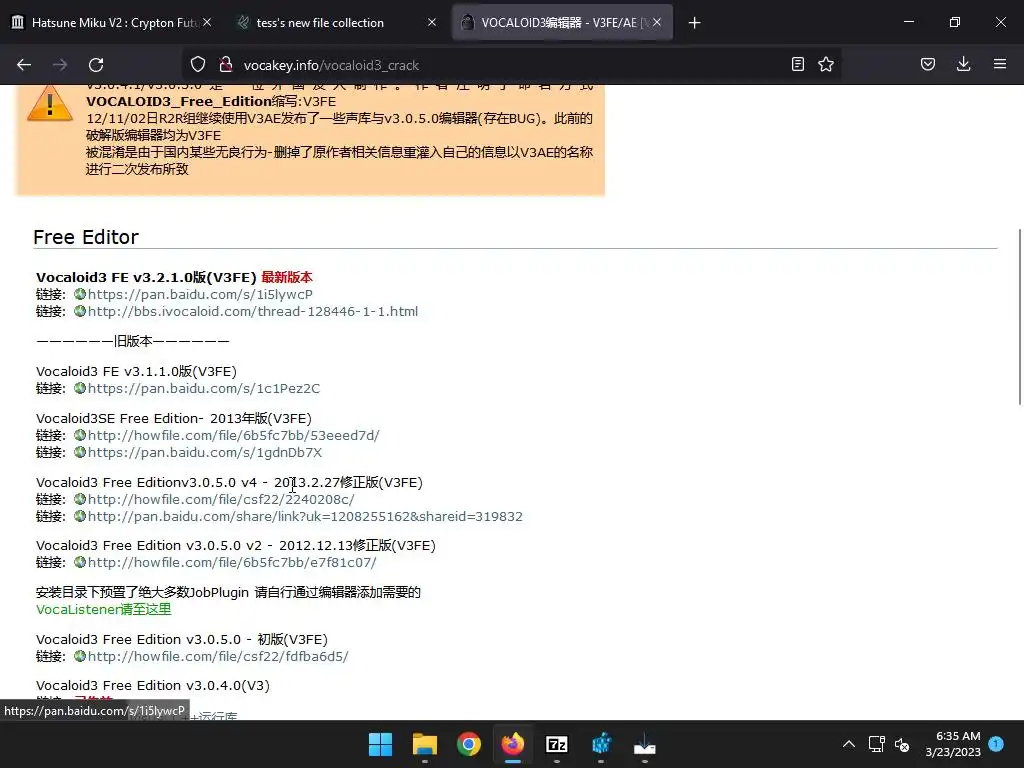Open howfile link csf22/fdfba6d5
Image resolution: width=1024 pixels, height=768 pixels.
(217, 656)
